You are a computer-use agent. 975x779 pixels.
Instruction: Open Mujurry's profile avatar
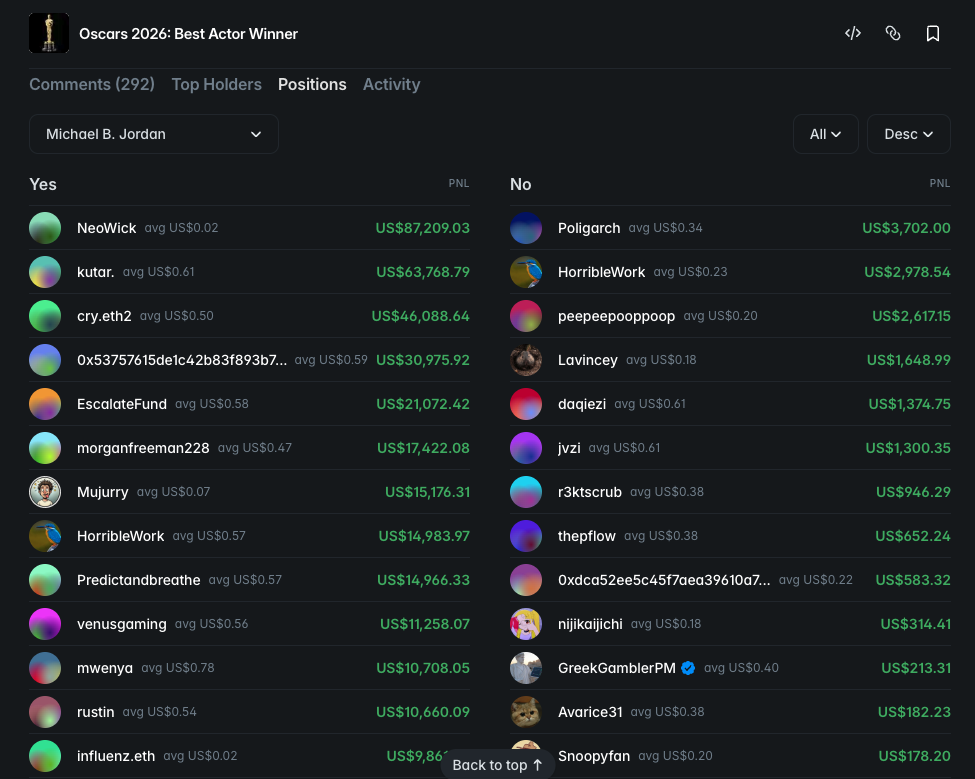45,492
